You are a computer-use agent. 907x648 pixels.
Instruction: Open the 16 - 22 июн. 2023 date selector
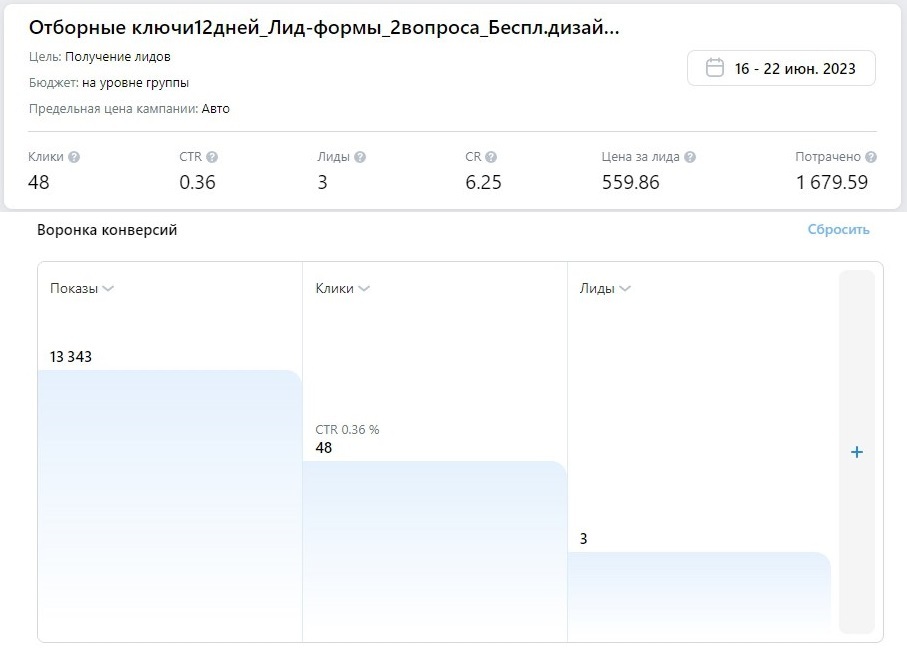pos(781,68)
